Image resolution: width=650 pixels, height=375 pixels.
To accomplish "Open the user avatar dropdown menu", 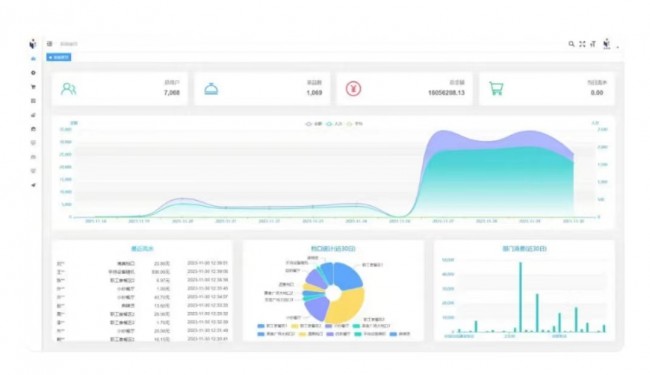I will pos(607,44).
